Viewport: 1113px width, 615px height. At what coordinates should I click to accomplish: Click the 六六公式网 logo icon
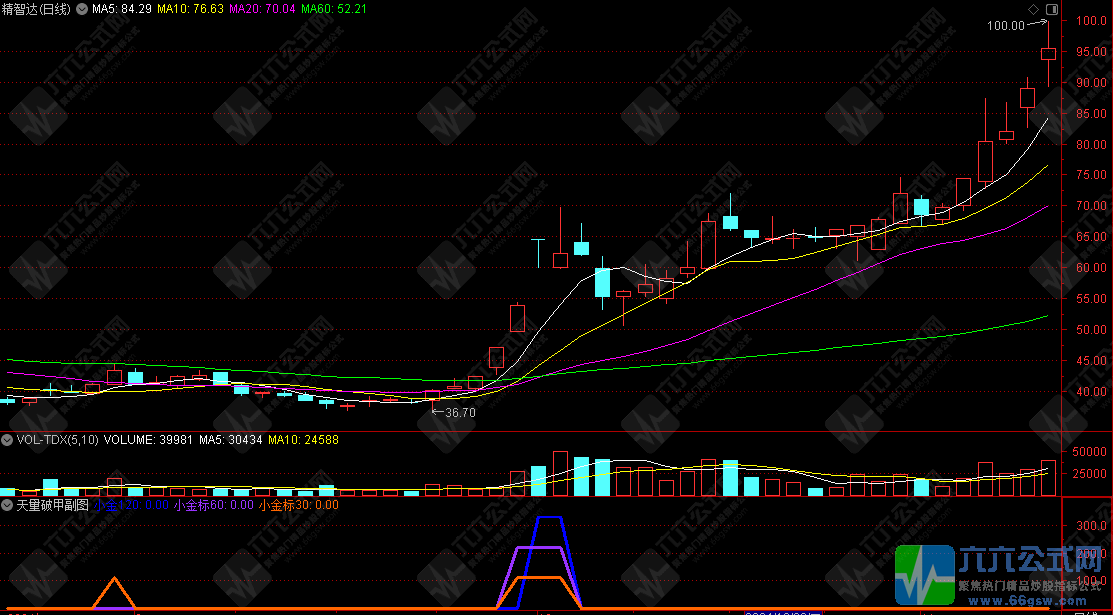tap(926, 576)
